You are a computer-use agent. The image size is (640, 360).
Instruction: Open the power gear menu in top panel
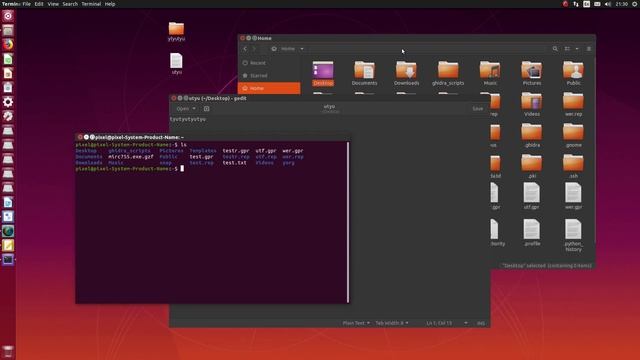pos(635,4)
